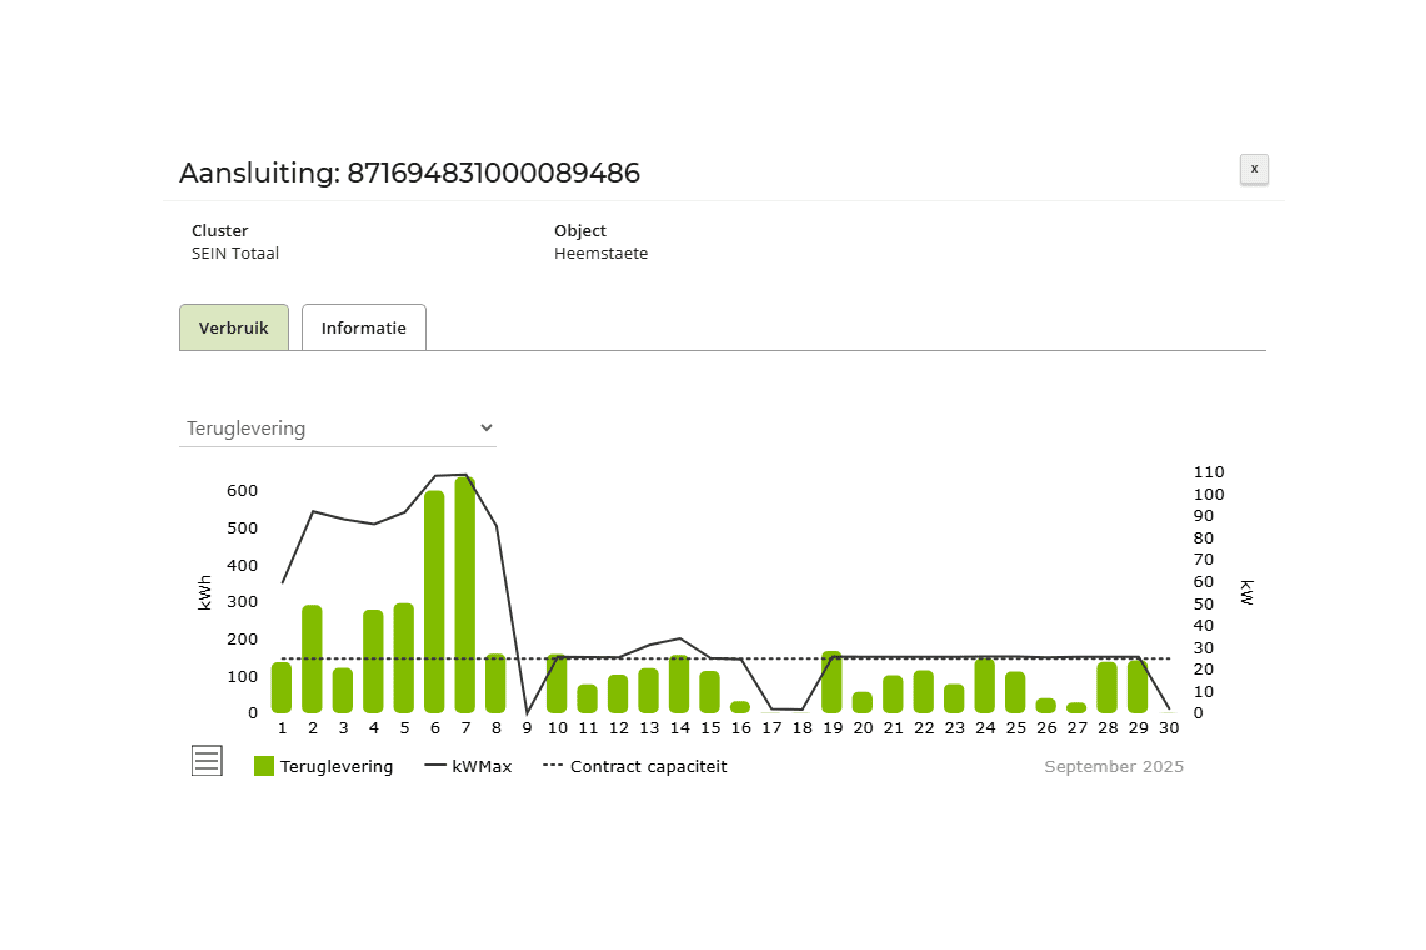The height and width of the screenshot is (950, 1426).
Task: Click the chevron arrow of Teruglevering selector
Action: (486, 428)
